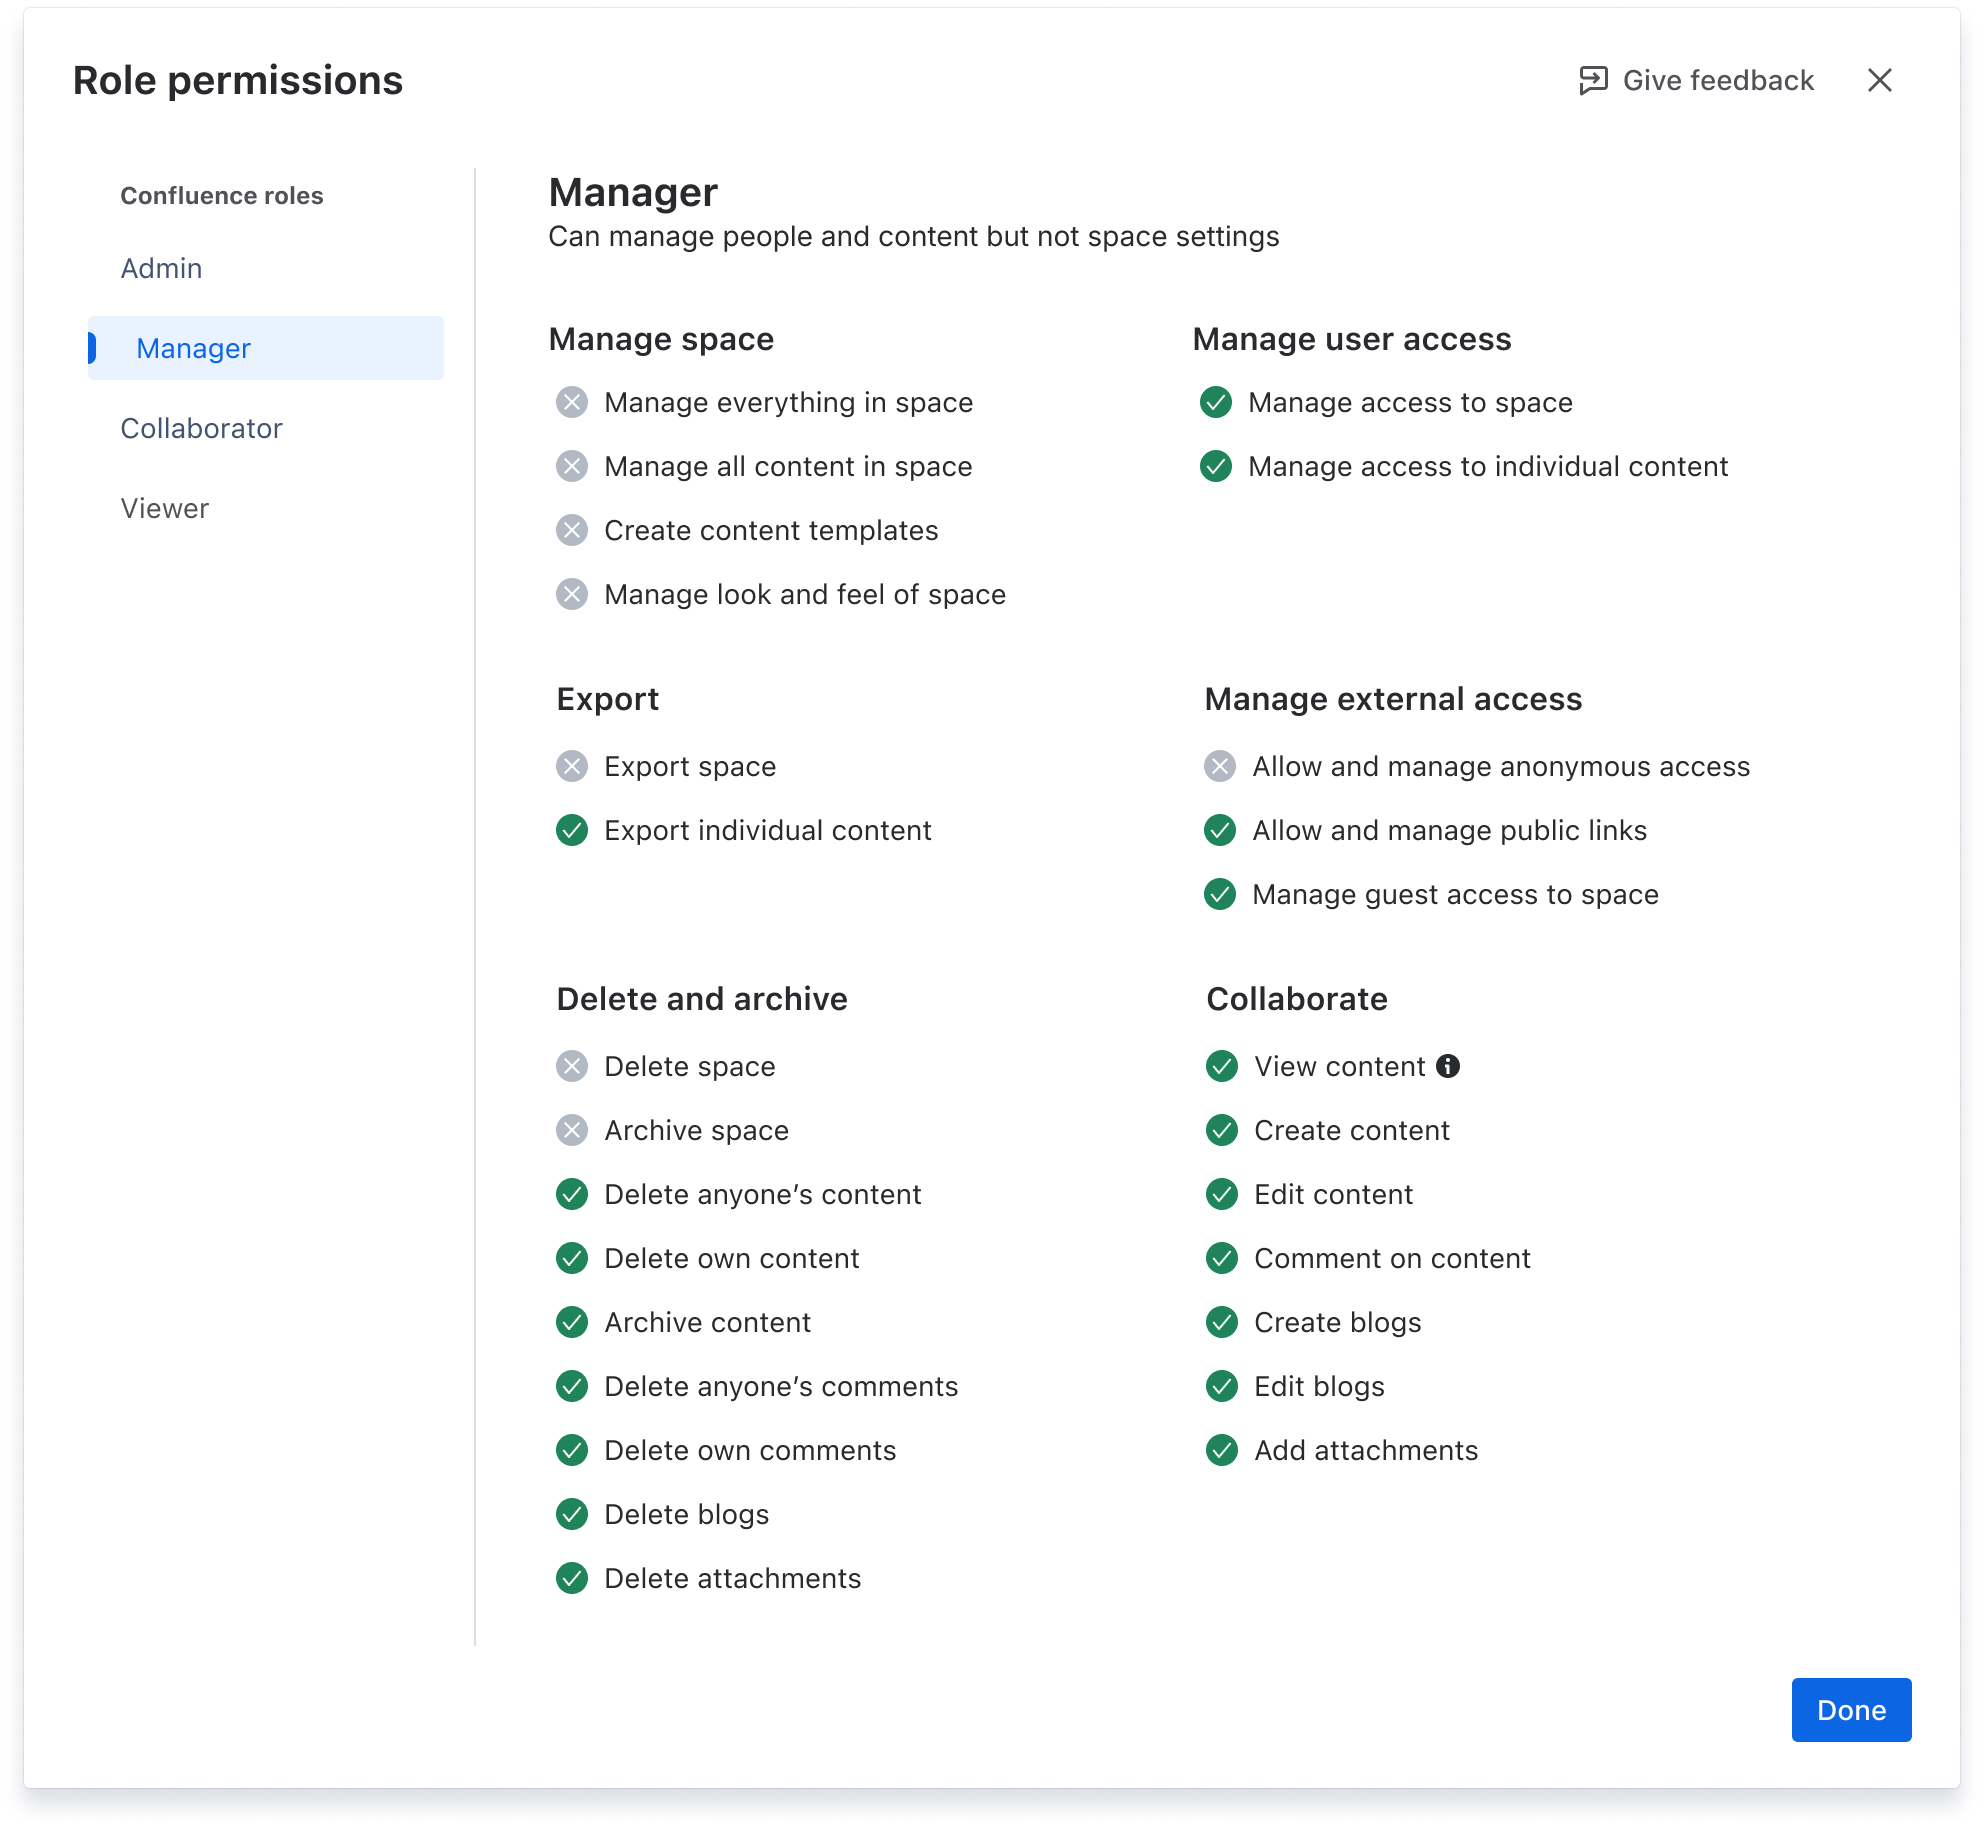The width and height of the screenshot is (1984, 1828).
Task: Toggle the Delete anyone's content permission
Action: [571, 1194]
